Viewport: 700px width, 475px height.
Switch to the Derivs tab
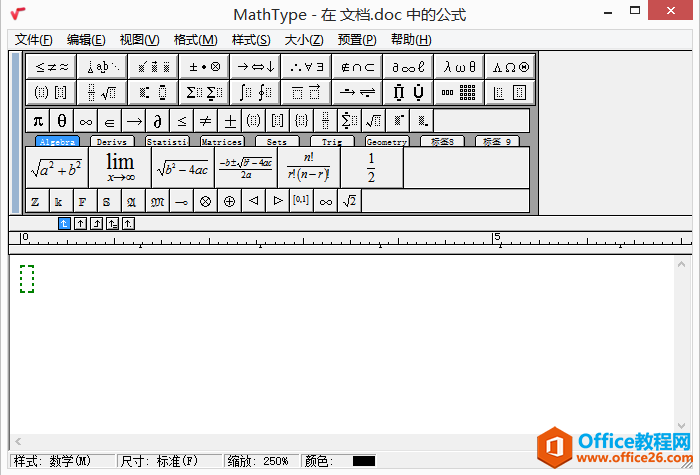pos(112,142)
